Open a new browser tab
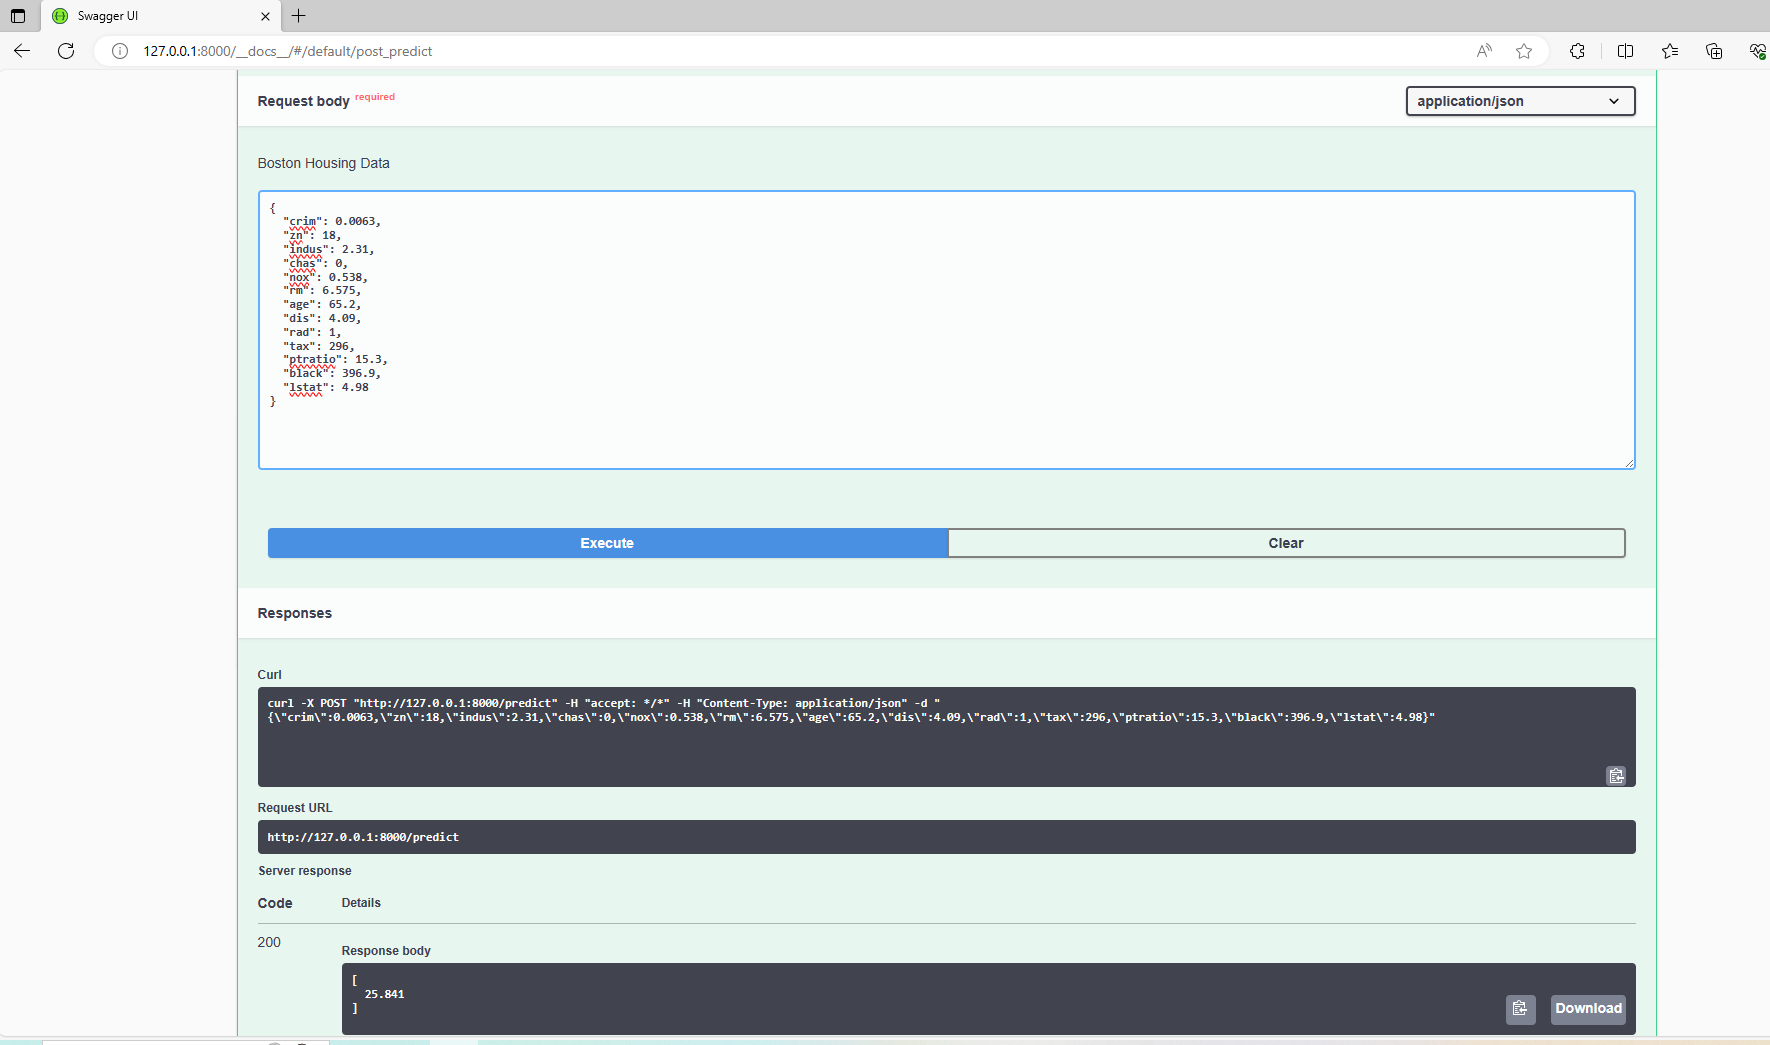Screen dimensions: 1770x1045 (298, 16)
